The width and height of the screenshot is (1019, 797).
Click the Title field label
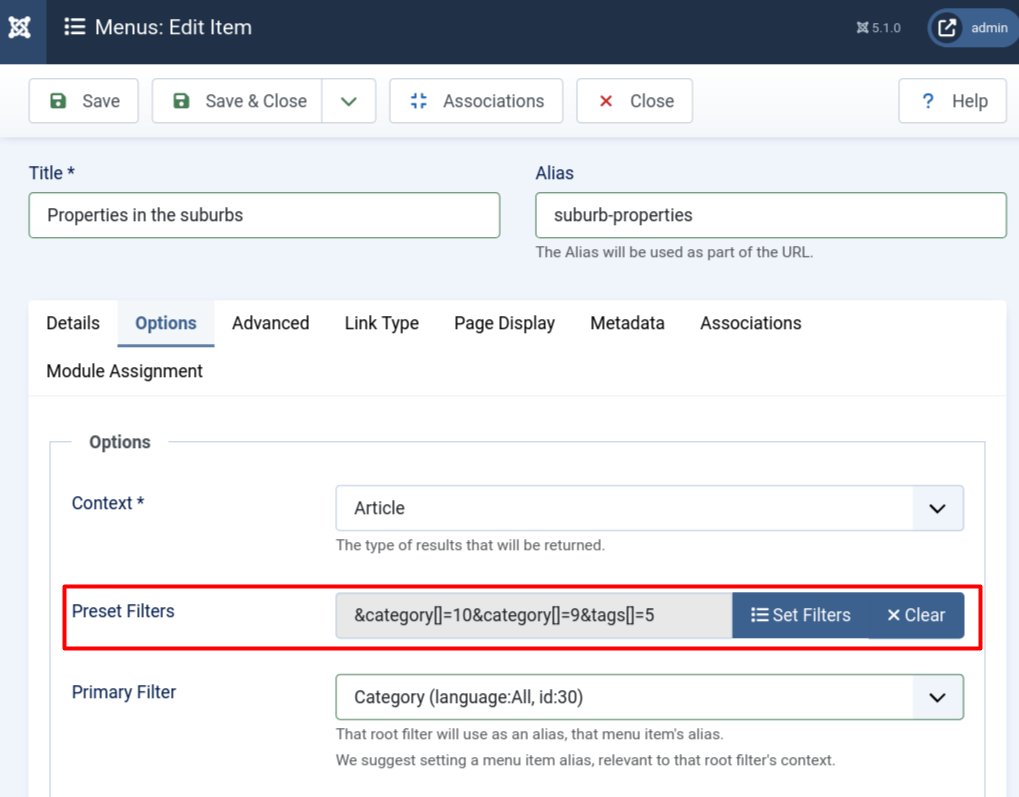pos(51,173)
